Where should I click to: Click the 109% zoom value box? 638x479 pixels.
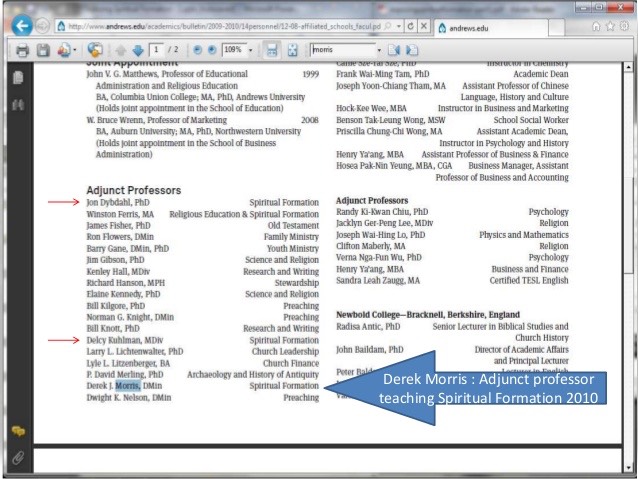click(234, 50)
